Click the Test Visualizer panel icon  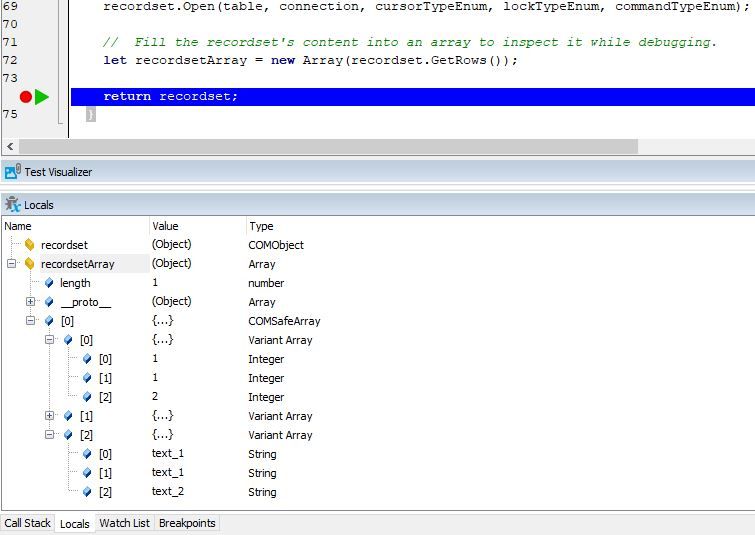tap(12, 172)
